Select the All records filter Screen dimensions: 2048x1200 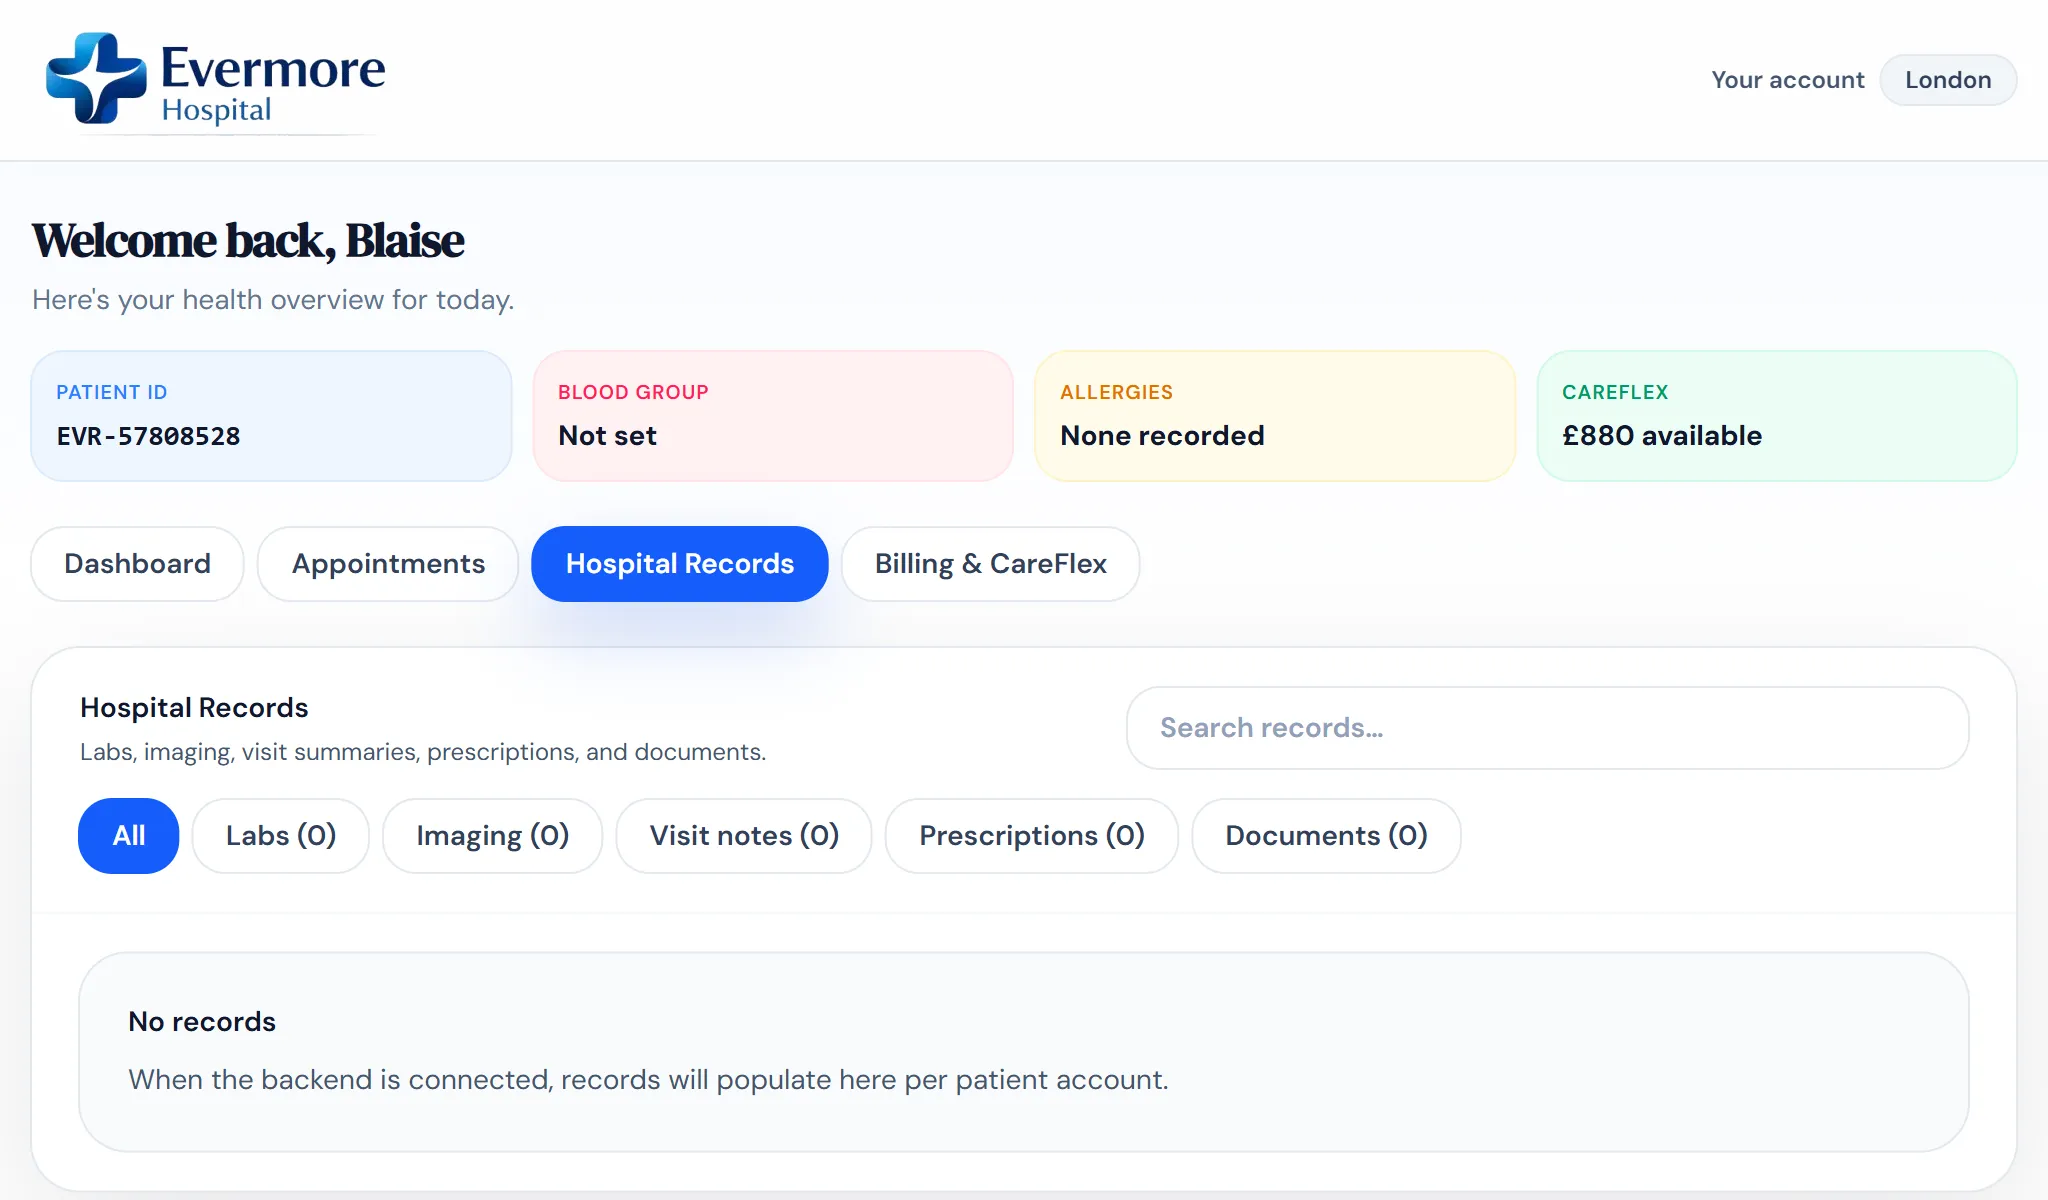[x=128, y=836]
